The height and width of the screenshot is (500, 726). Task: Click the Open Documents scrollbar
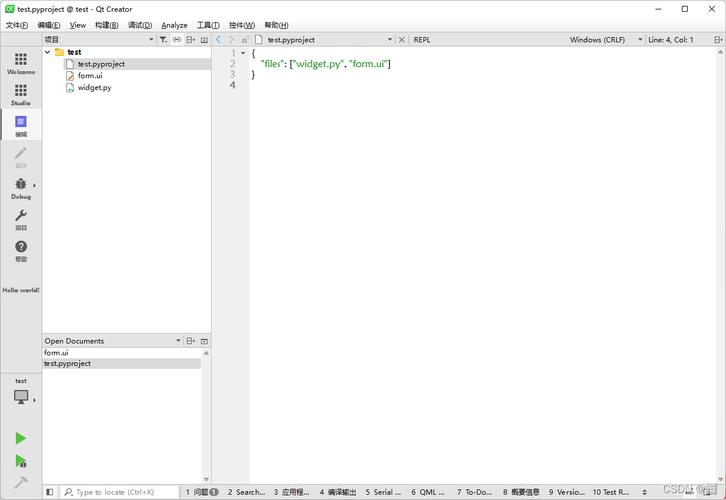pos(207,416)
